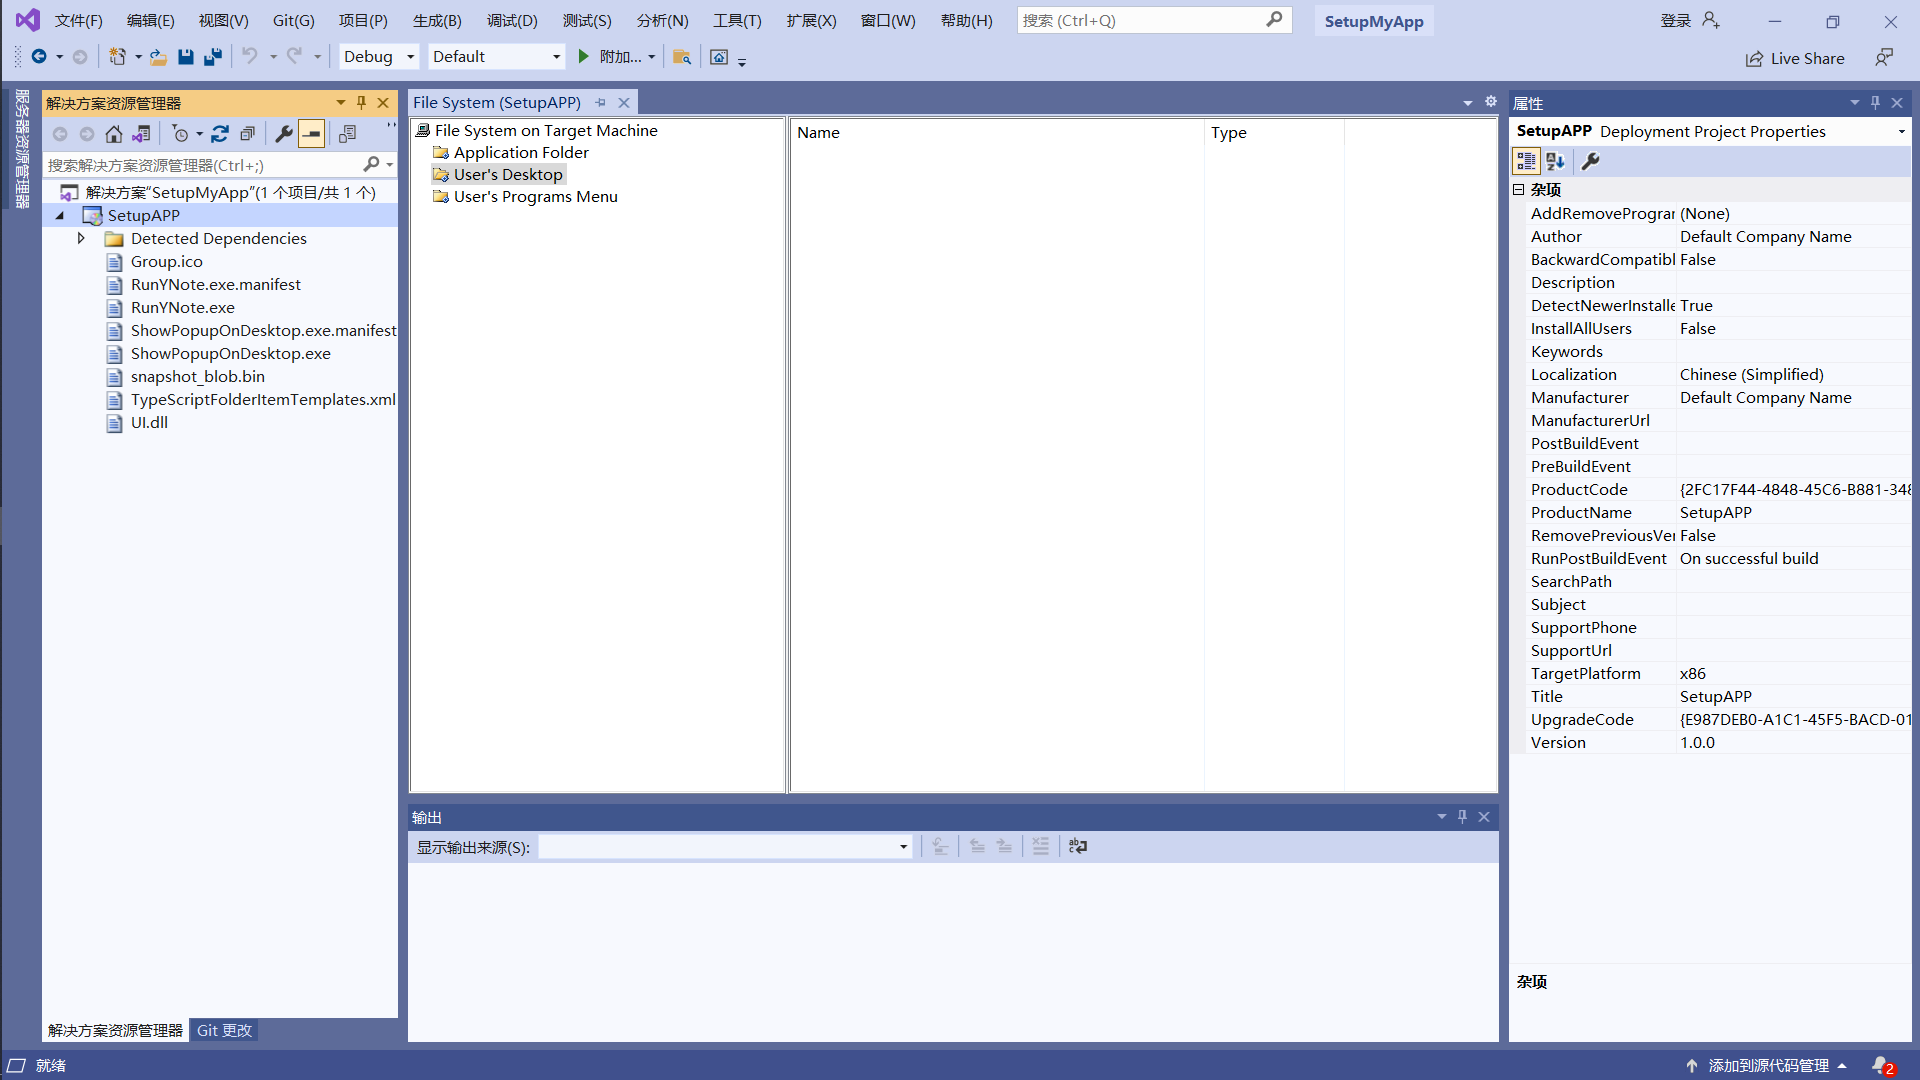Select the Application Folder tree node

tap(521, 152)
